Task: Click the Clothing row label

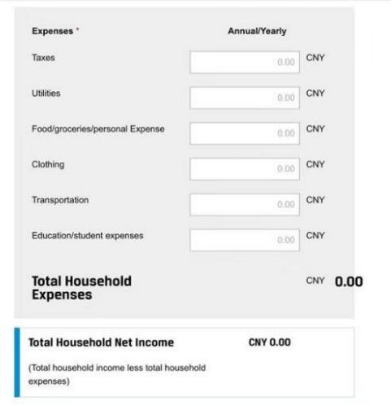Action: coord(48,165)
